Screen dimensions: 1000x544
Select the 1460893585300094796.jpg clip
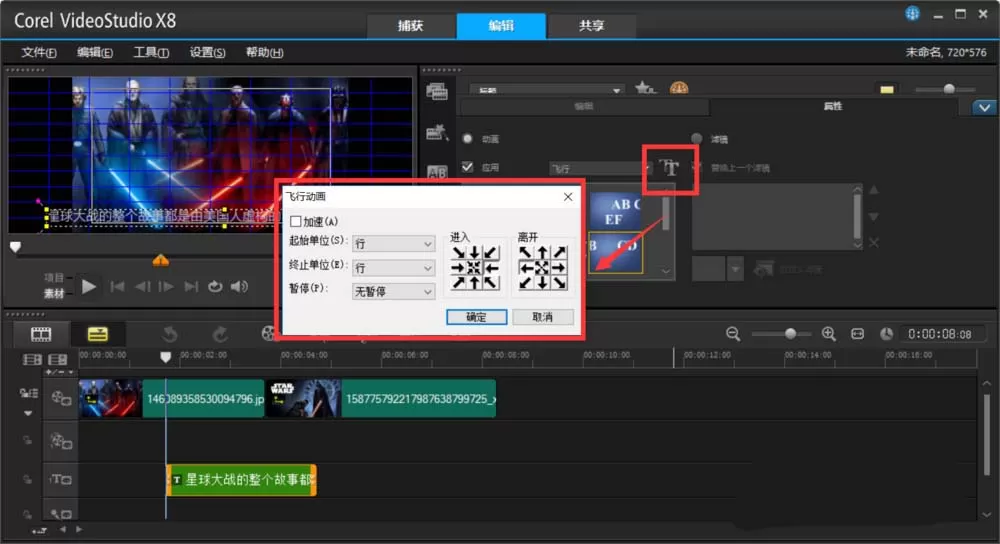tap(172, 399)
